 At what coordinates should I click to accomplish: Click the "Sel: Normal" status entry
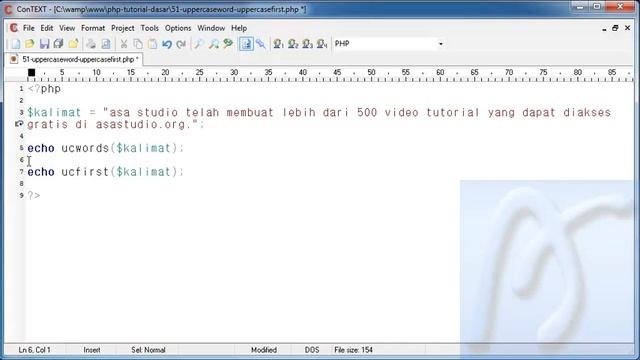coord(148,350)
